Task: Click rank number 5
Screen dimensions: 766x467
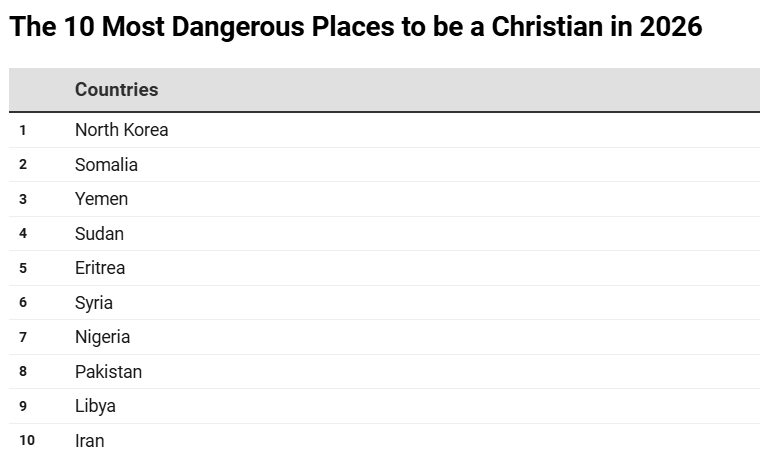Action: (x=23, y=268)
